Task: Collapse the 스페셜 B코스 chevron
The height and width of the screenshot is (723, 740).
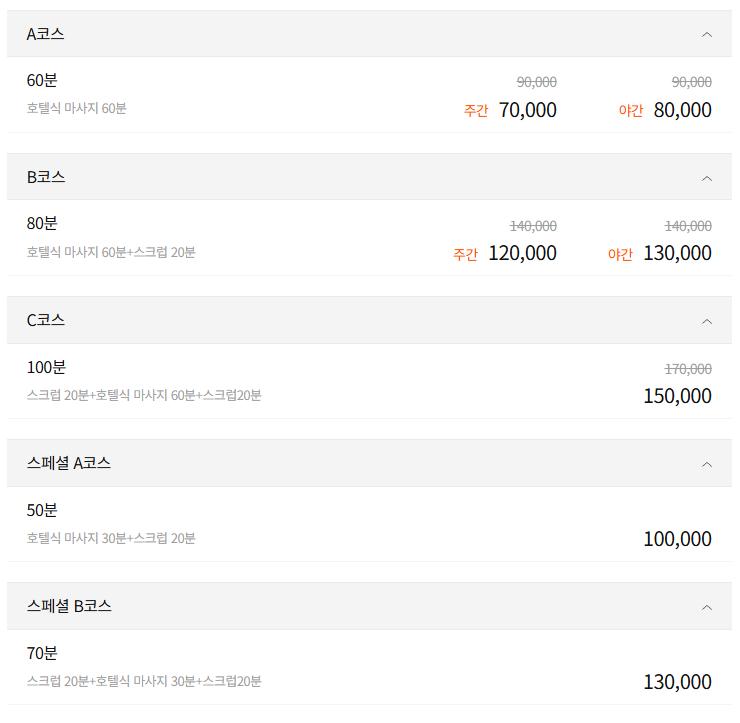Action: (707, 607)
